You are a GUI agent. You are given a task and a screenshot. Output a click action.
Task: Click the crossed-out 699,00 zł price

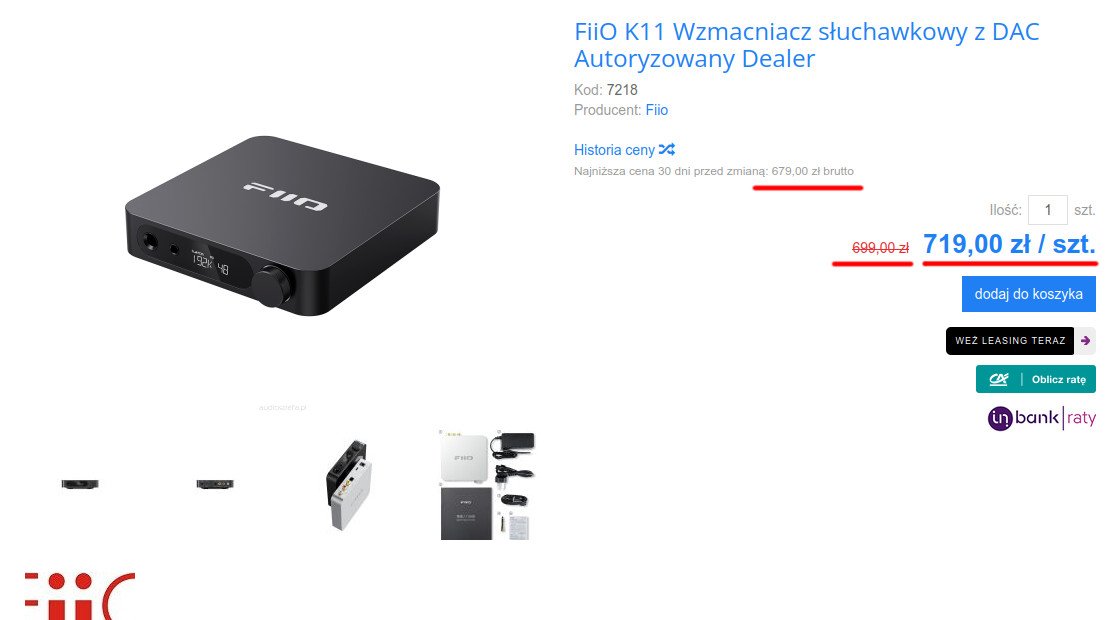880,248
